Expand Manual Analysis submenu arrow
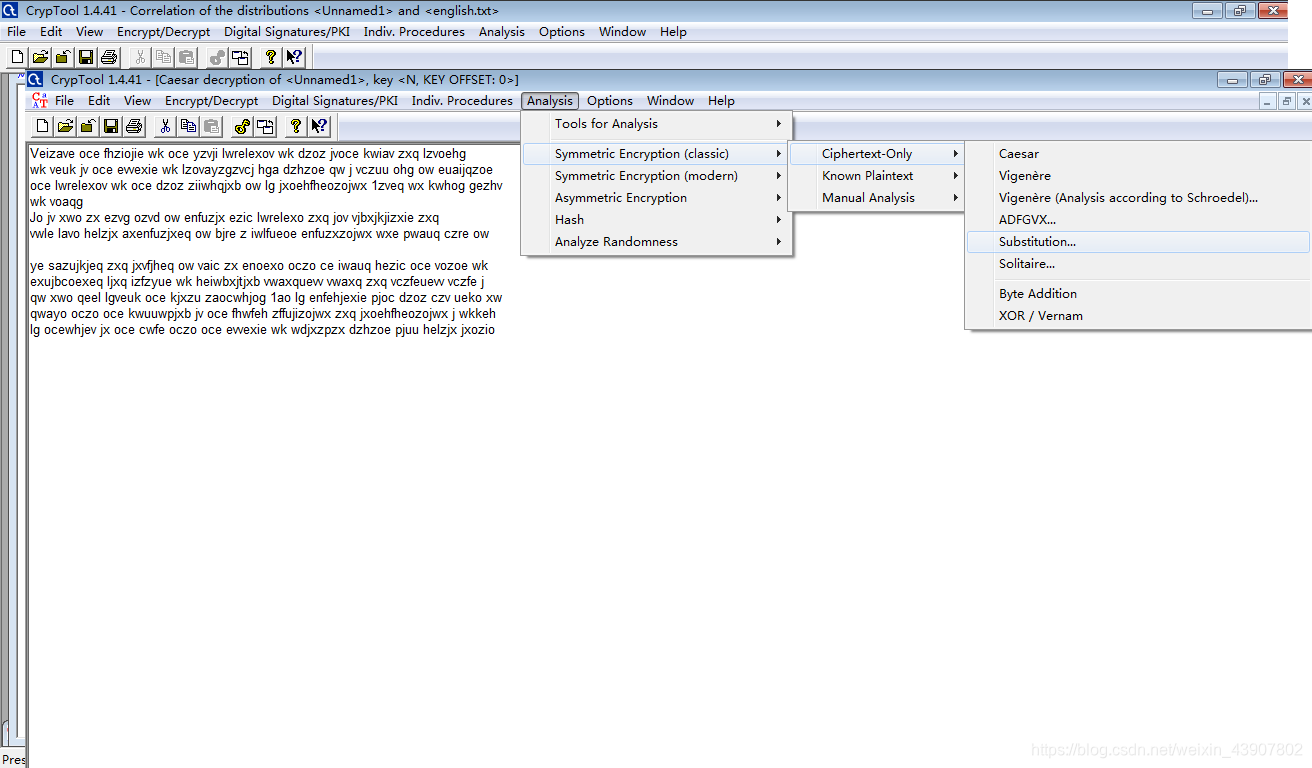The image size is (1312, 768). 955,198
